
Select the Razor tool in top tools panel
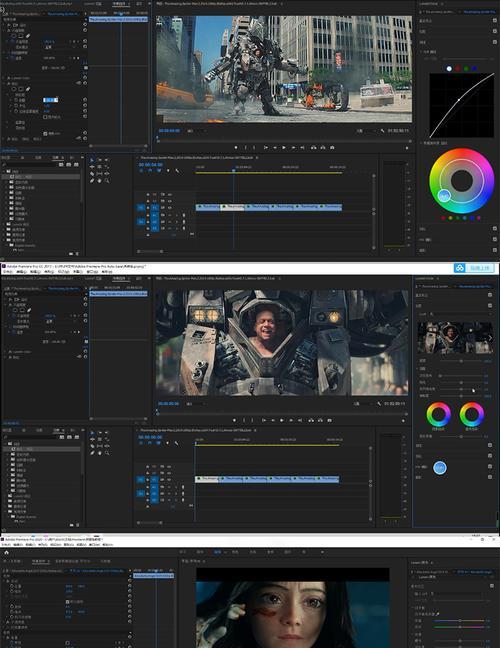(x=92, y=174)
